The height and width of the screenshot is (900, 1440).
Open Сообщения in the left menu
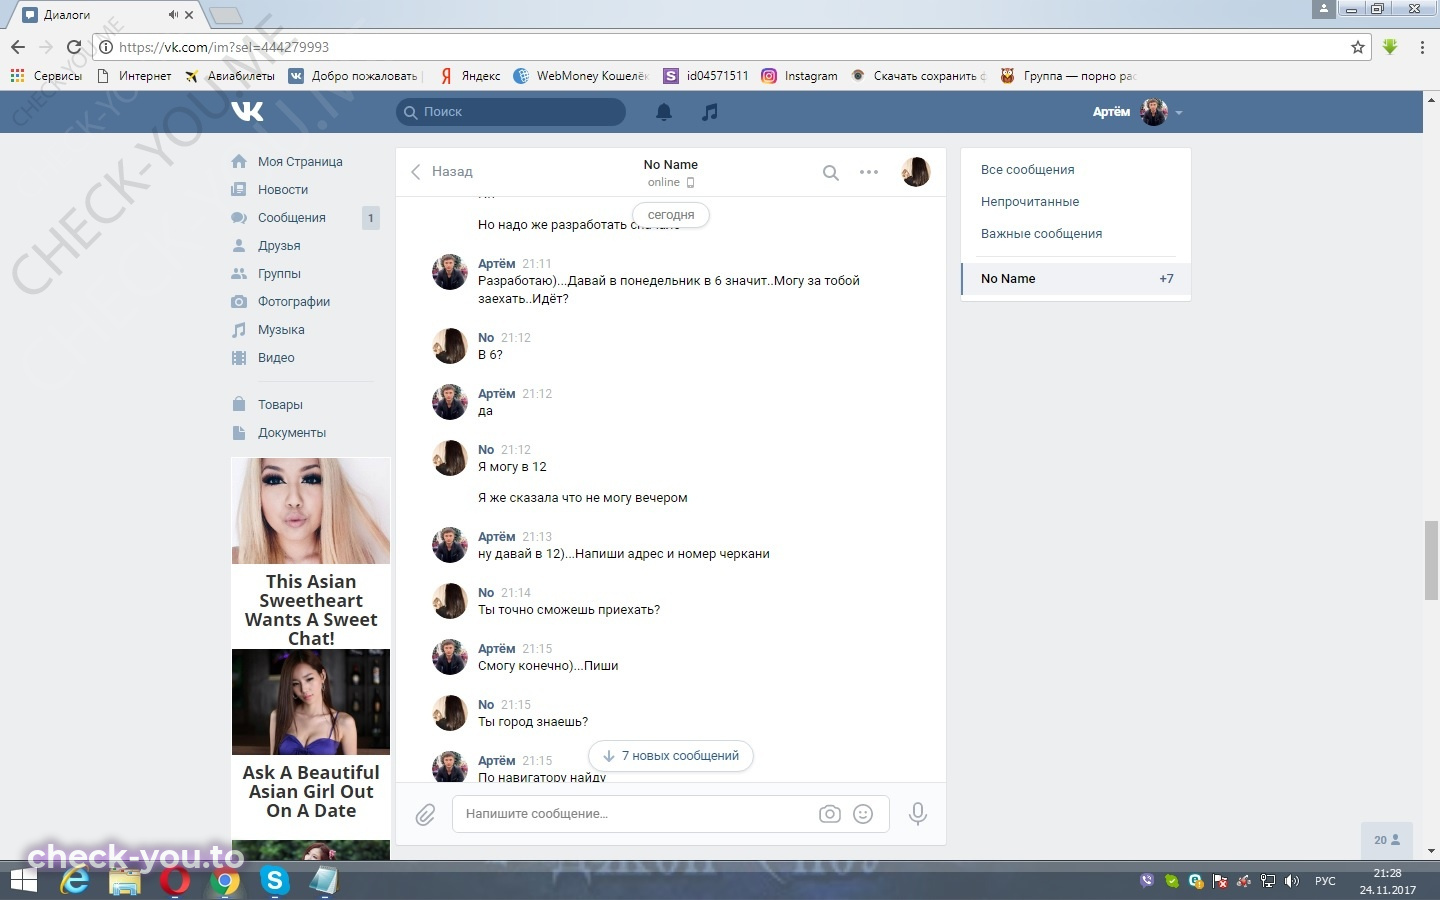click(292, 218)
